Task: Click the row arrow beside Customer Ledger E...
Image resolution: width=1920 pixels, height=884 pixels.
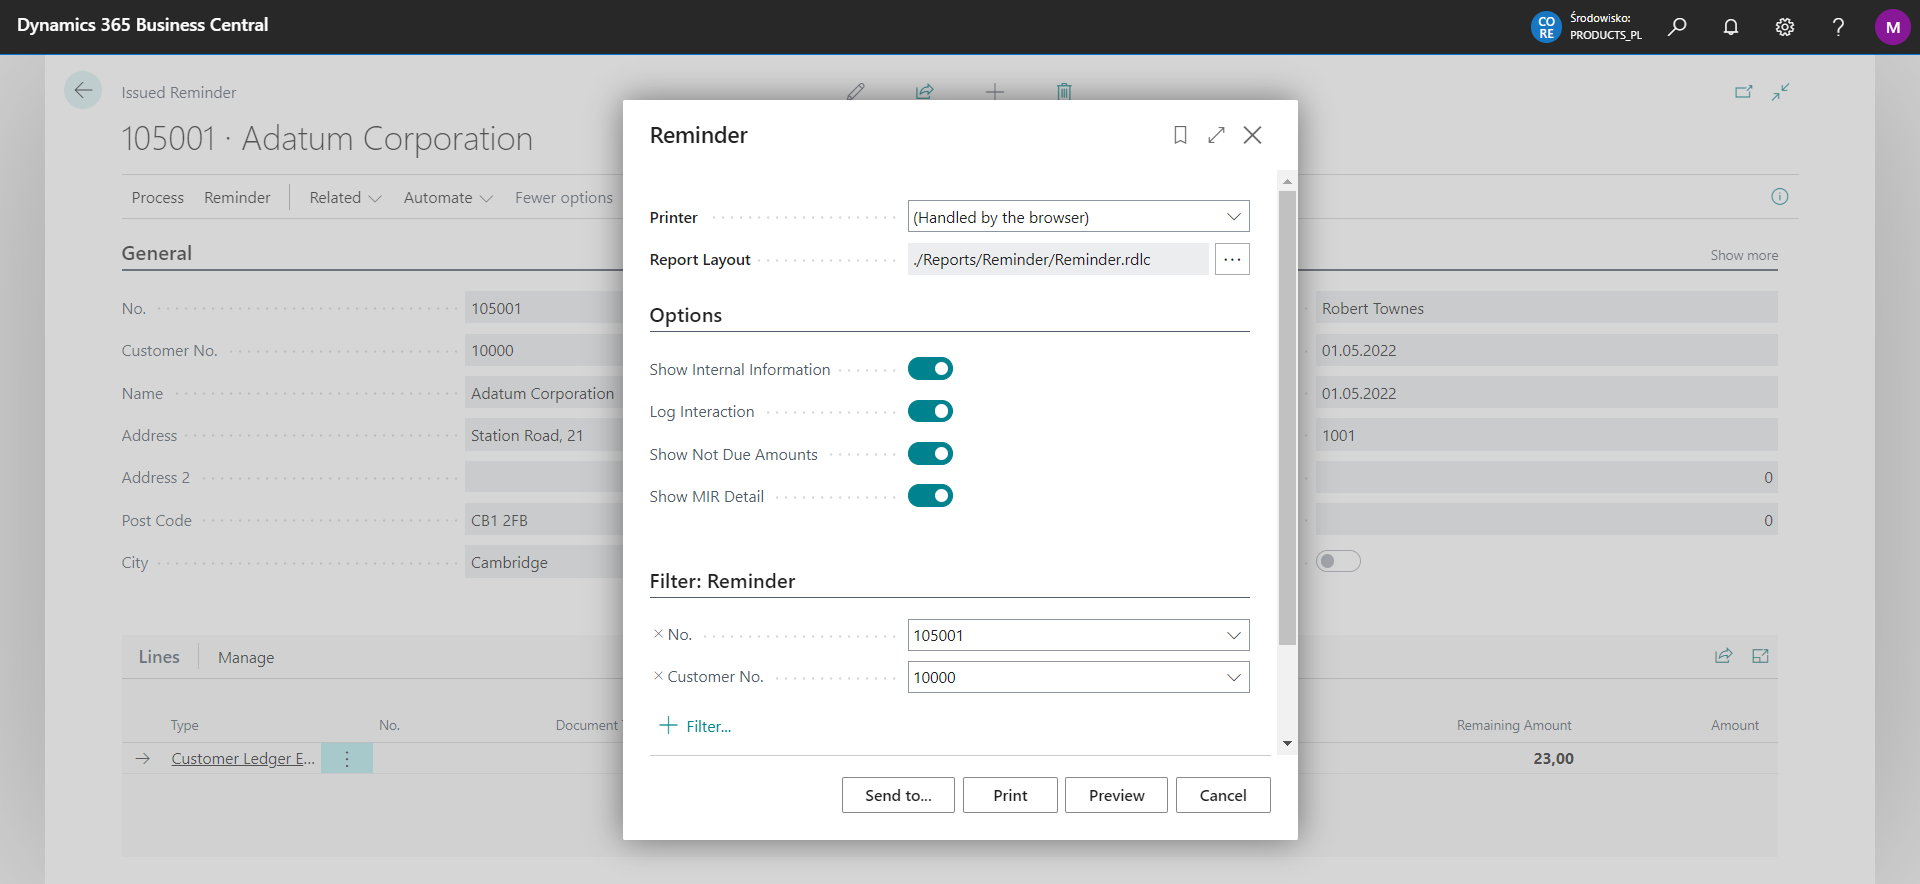Action: tap(143, 759)
